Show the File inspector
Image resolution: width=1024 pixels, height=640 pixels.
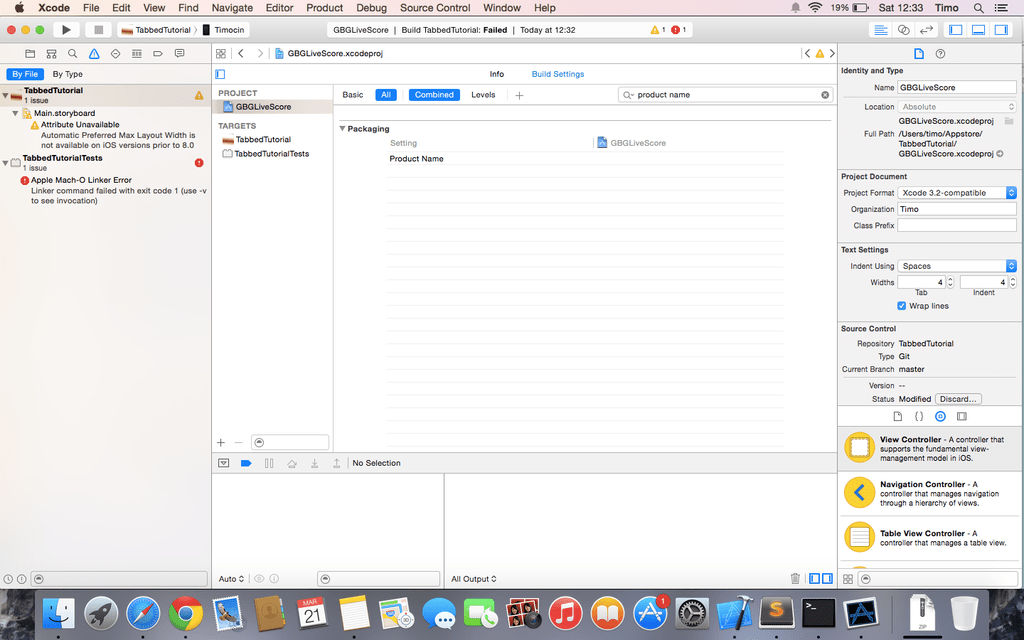tap(919, 54)
